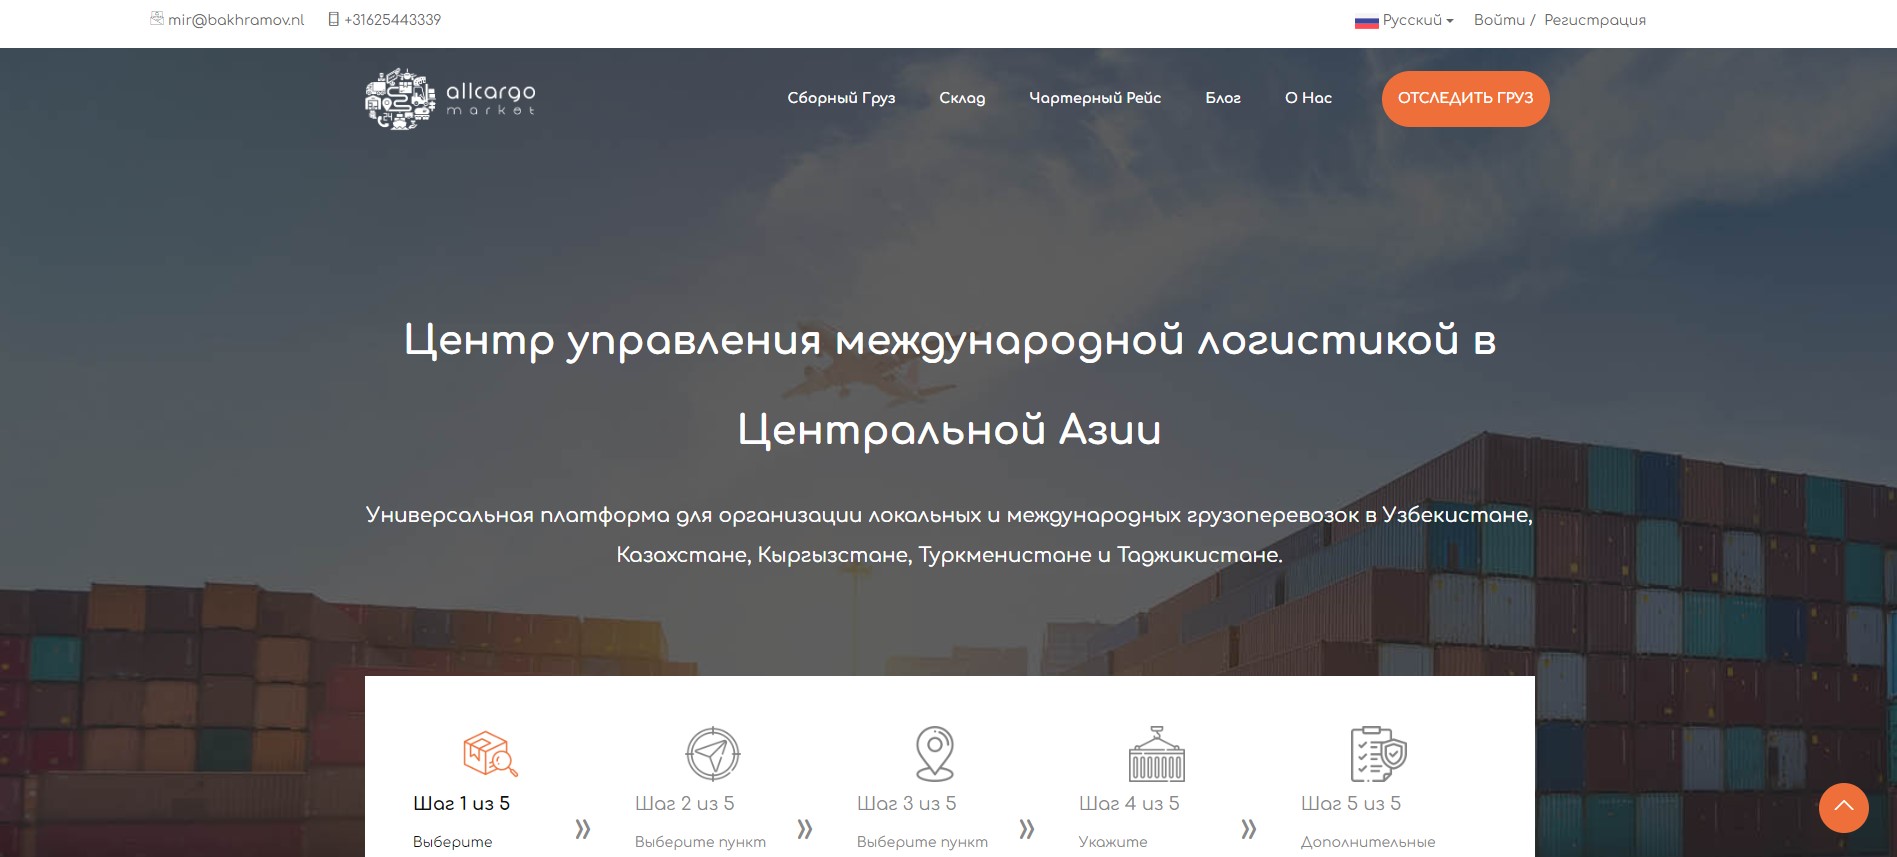Open the Сборный Груз menu item
Screen dimensions: 1897x857
(x=841, y=98)
